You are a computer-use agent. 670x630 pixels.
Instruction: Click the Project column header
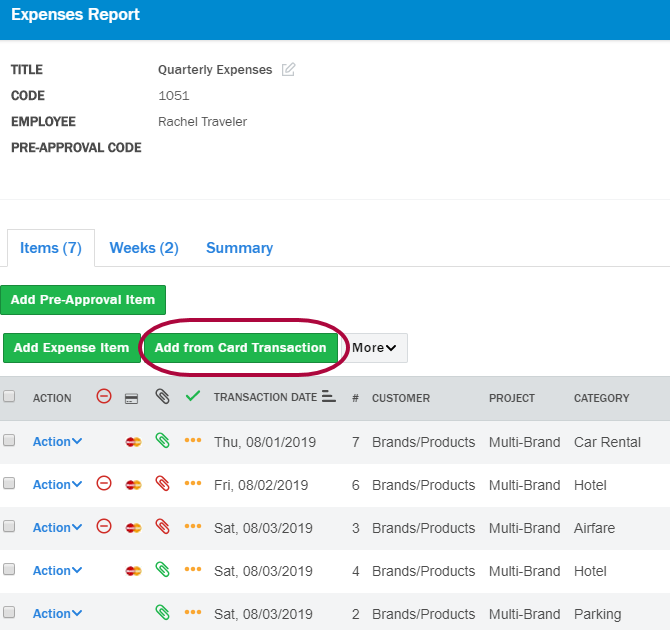511,398
